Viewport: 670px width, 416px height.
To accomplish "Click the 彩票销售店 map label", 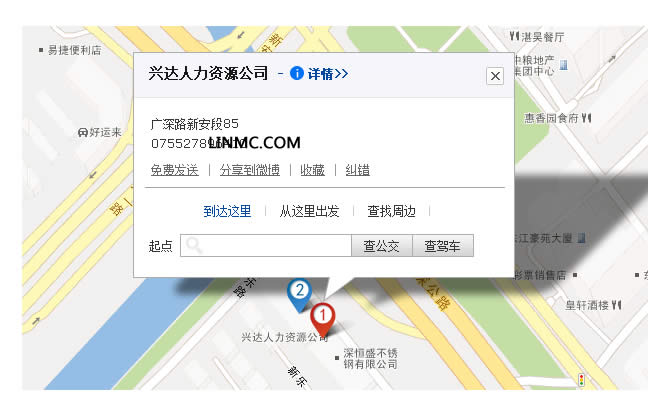I will pyautogui.click(x=540, y=275).
